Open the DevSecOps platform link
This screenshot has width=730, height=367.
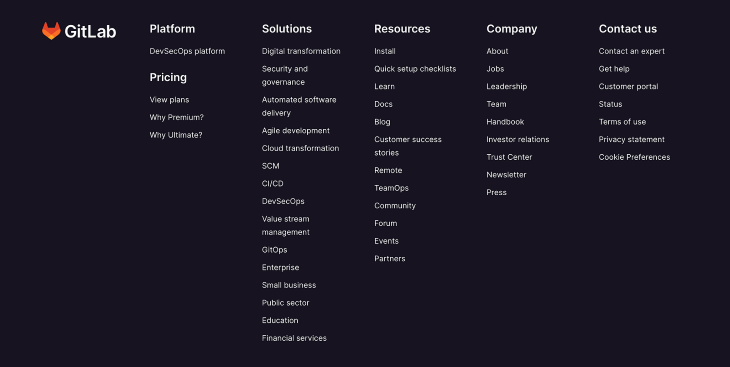(187, 51)
